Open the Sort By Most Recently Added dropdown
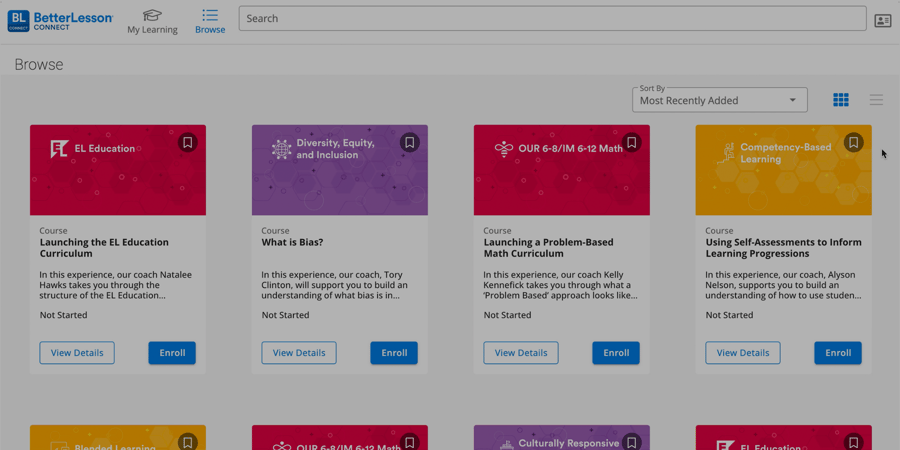Image resolution: width=900 pixels, height=450 pixels. [720, 100]
